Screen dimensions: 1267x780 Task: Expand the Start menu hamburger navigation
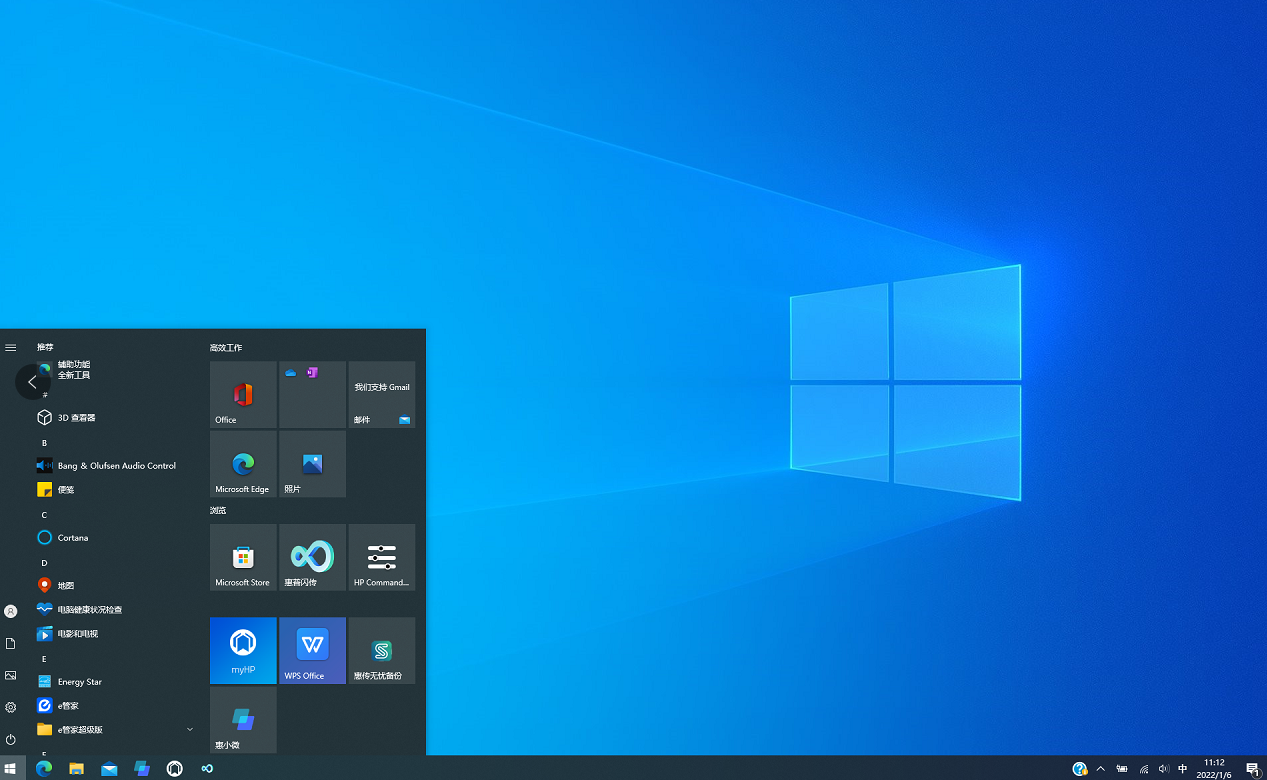(x=11, y=348)
